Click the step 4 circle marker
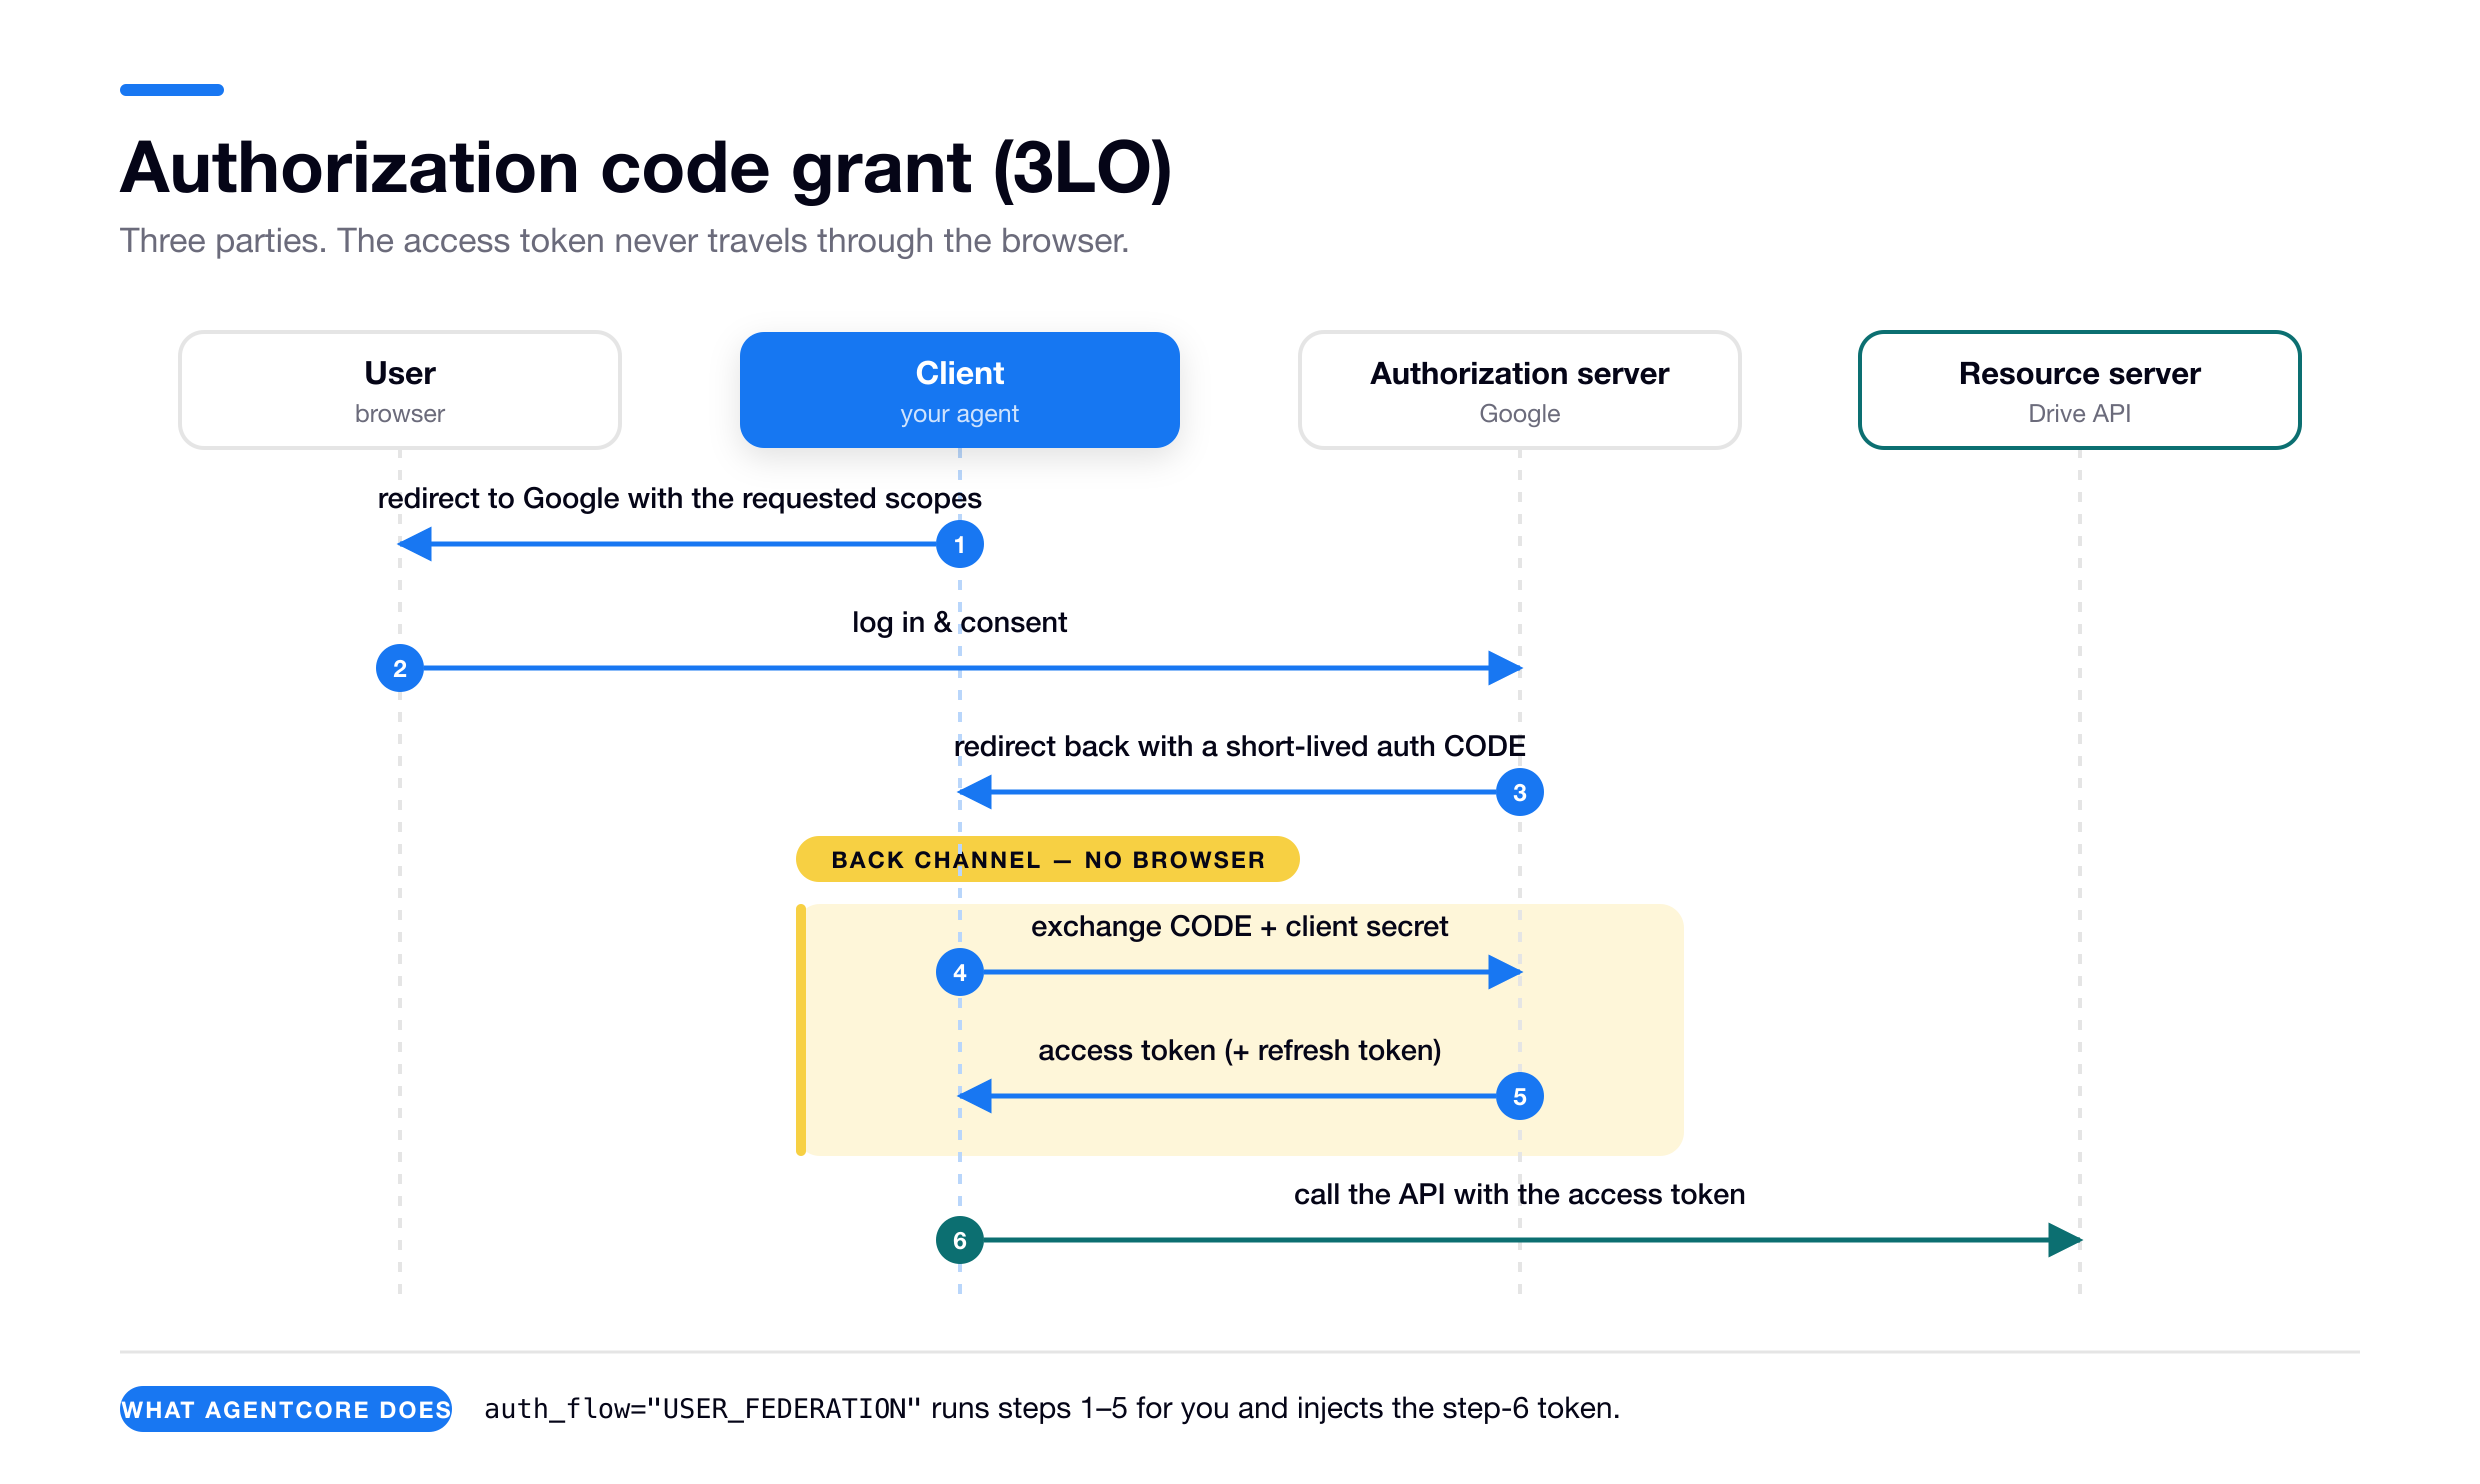Image resolution: width=2480 pixels, height=1484 pixels. 960,972
